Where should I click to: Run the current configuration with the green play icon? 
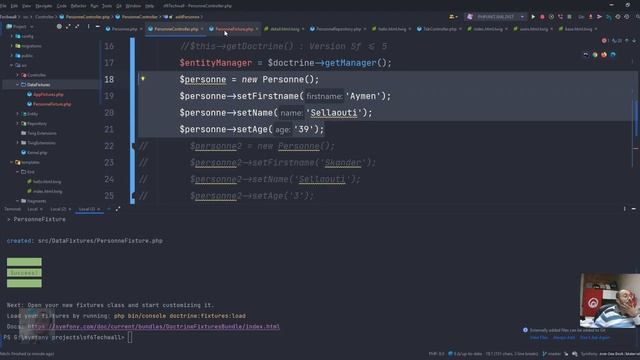click(533, 17)
